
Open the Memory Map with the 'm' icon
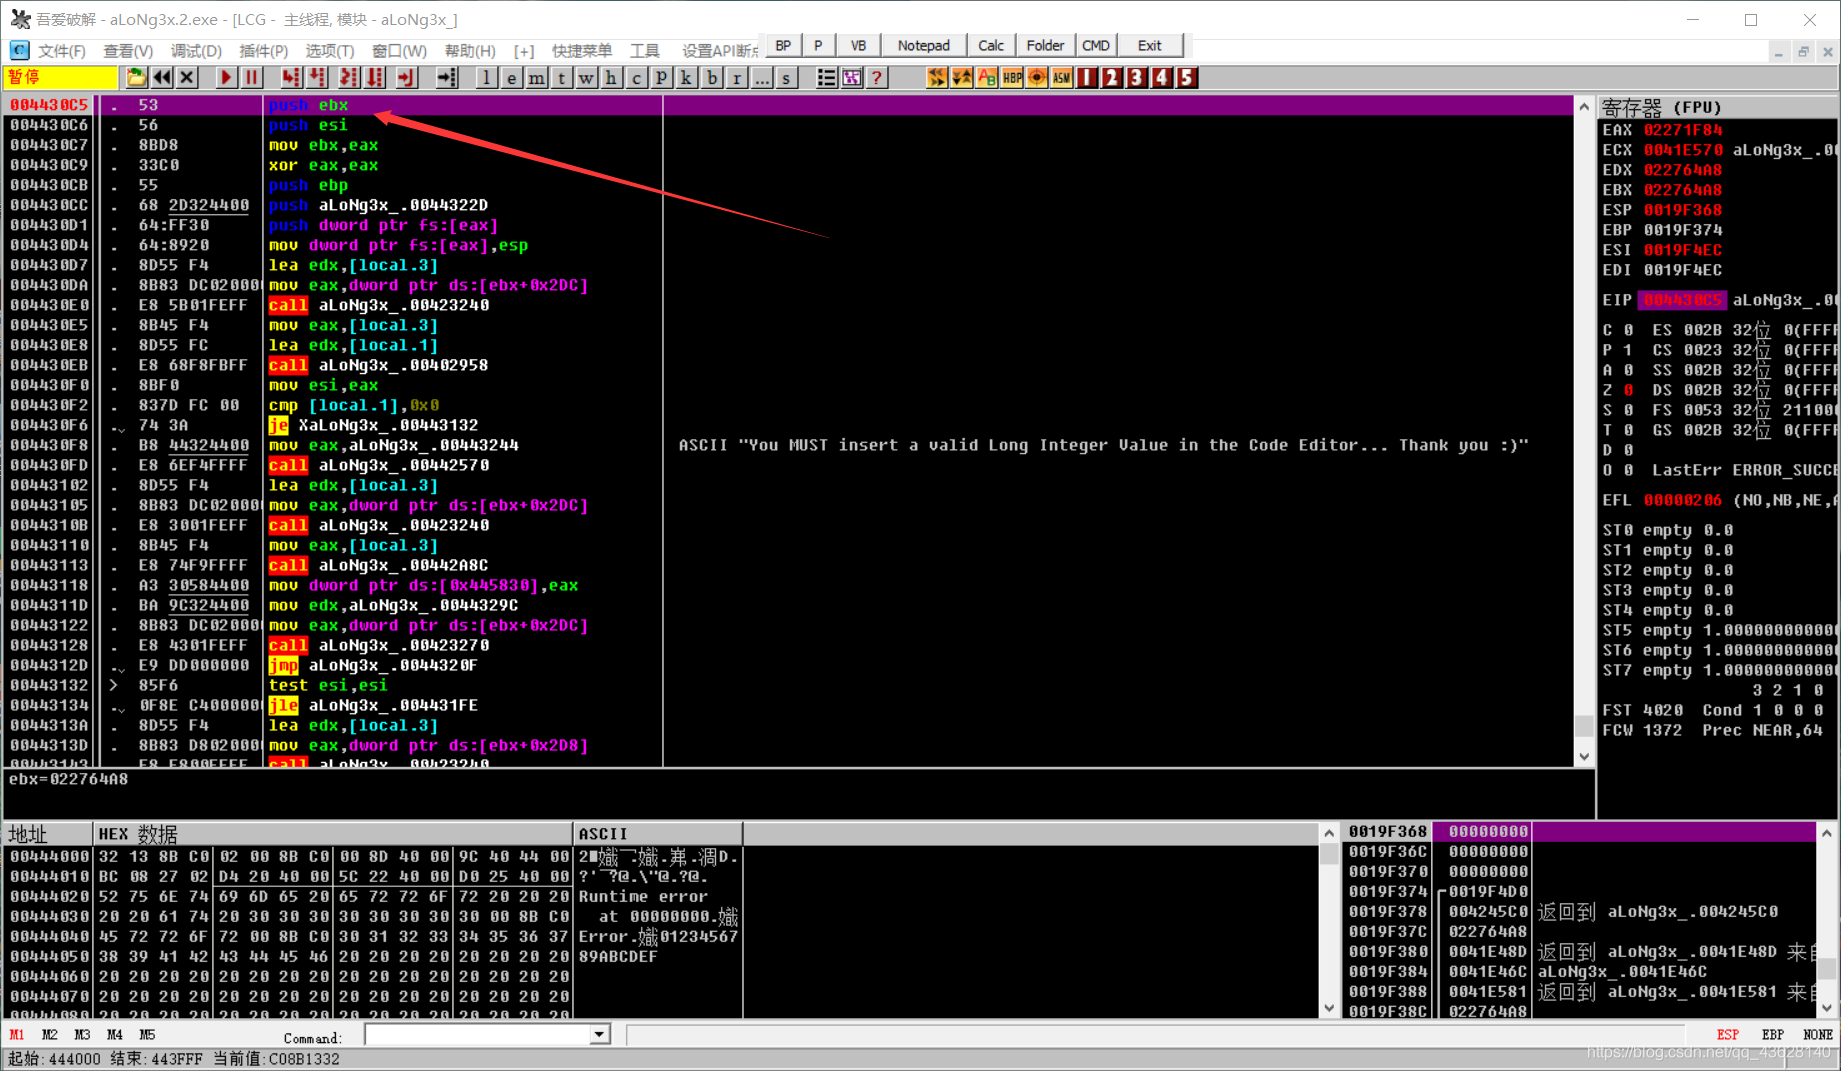point(537,77)
